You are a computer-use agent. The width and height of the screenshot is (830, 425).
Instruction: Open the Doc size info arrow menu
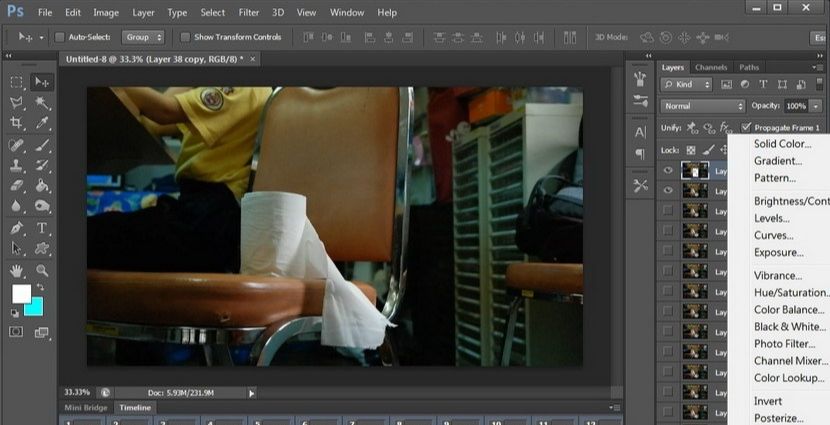(251, 393)
